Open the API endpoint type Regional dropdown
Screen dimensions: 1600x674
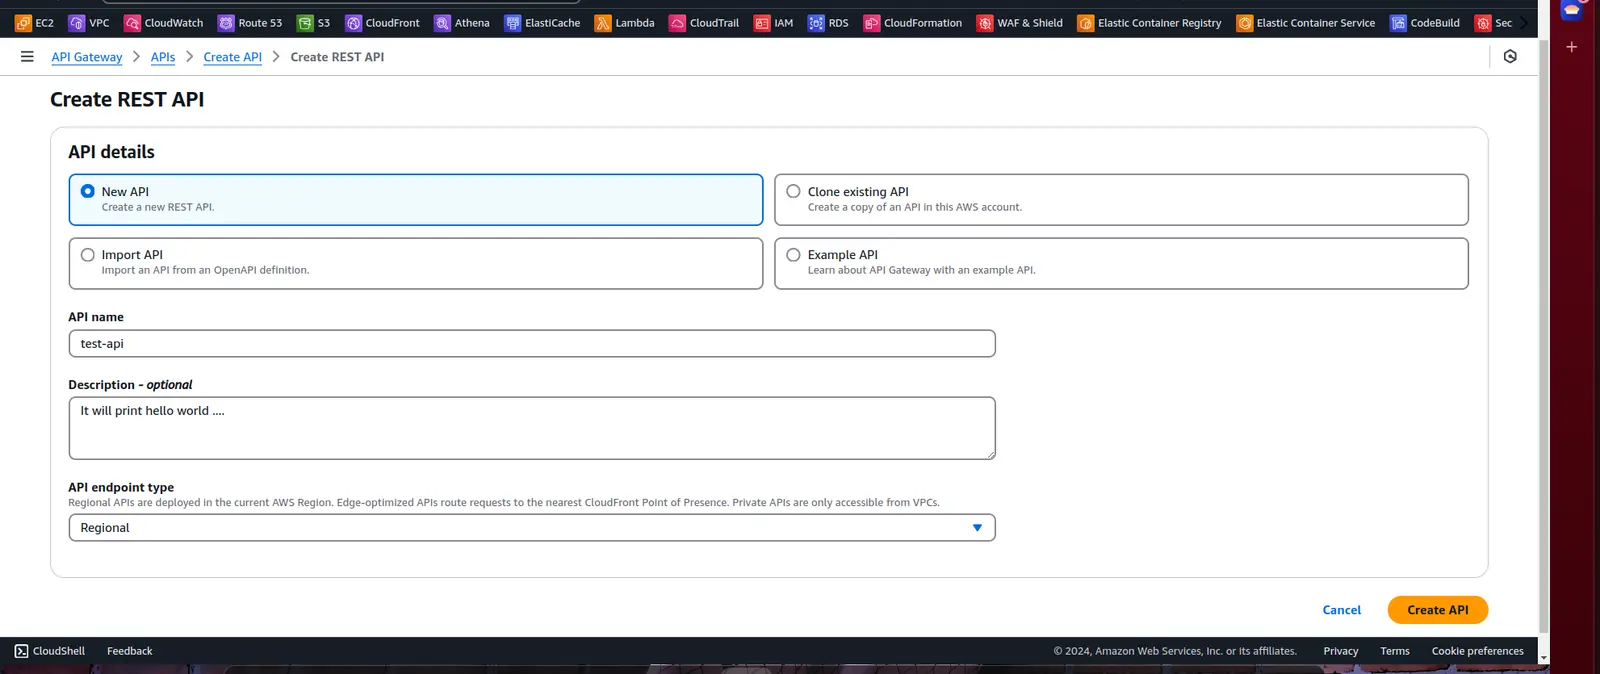(x=532, y=528)
